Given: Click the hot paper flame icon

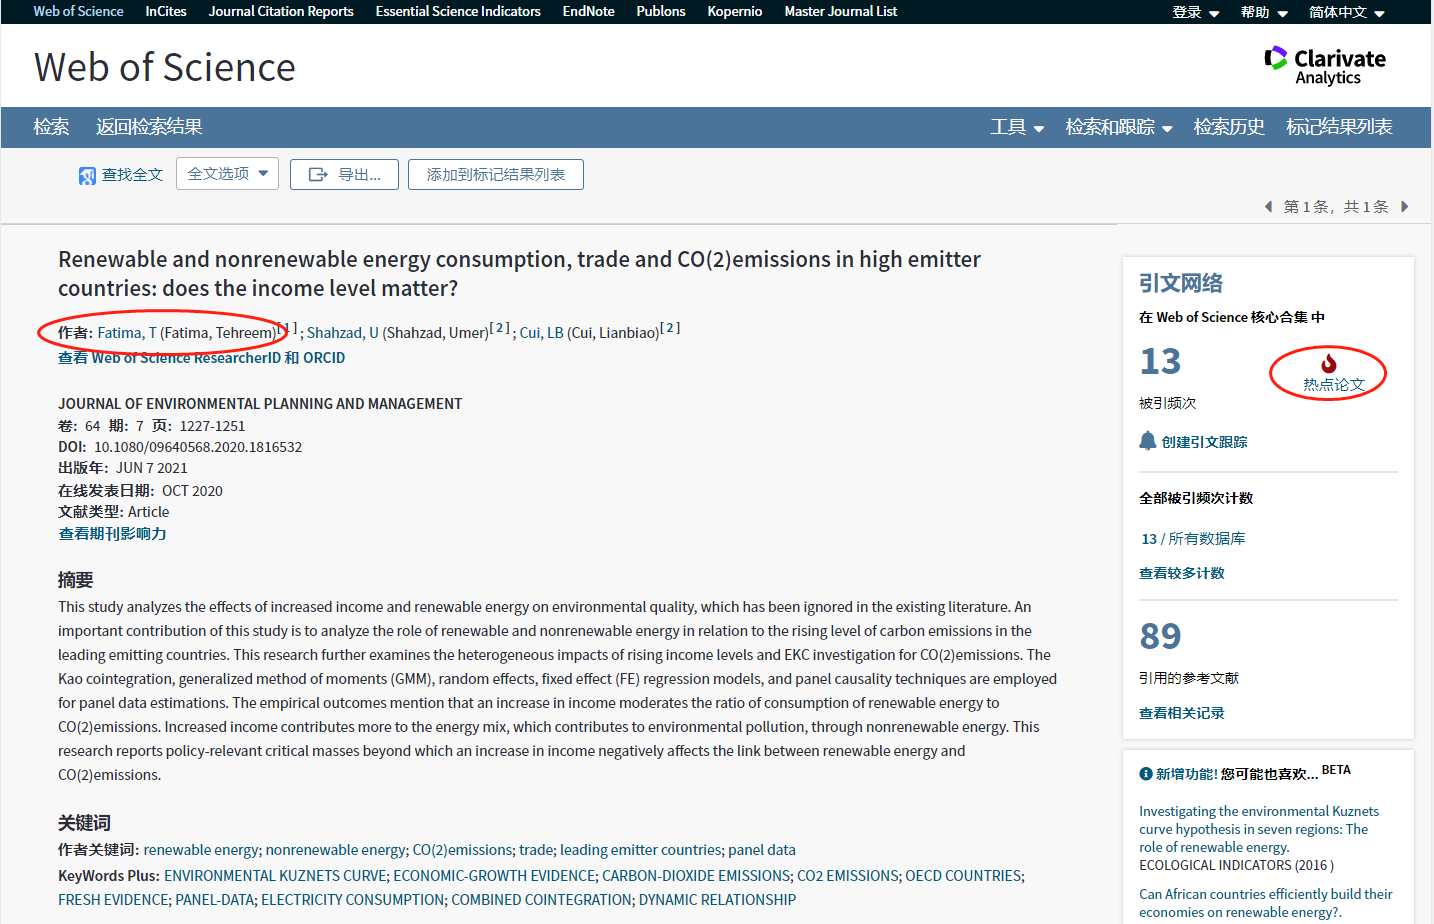Looking at the screenshot, I should (1328, 364).
